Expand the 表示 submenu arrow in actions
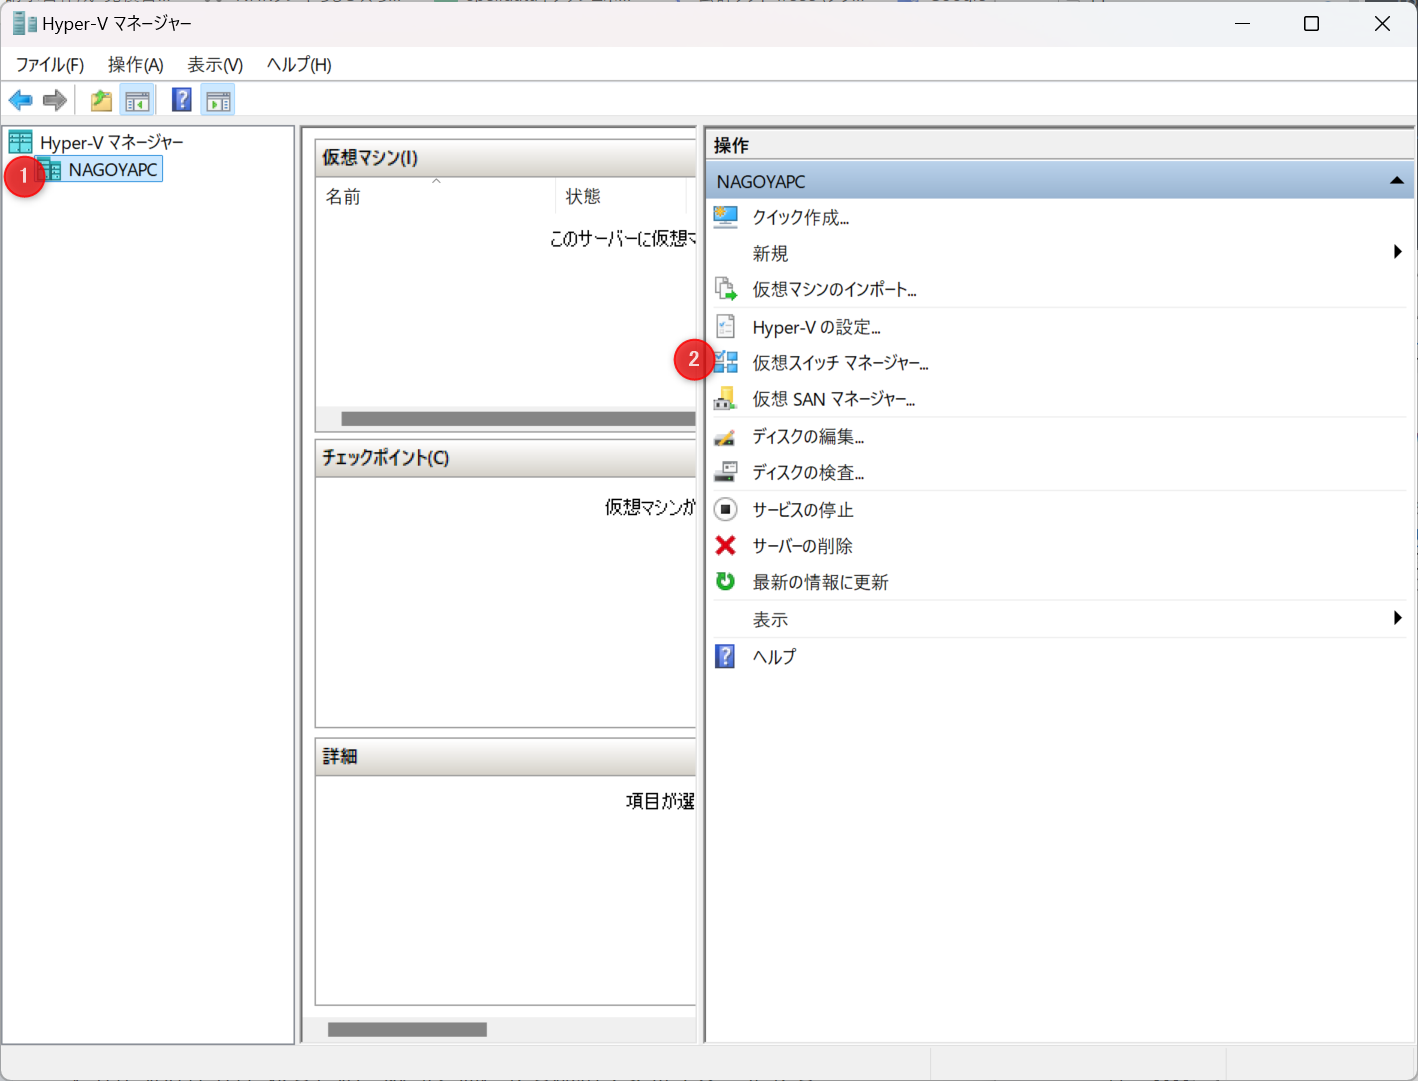The height and width of the screenshot is (1081, 1418). 1397,618
